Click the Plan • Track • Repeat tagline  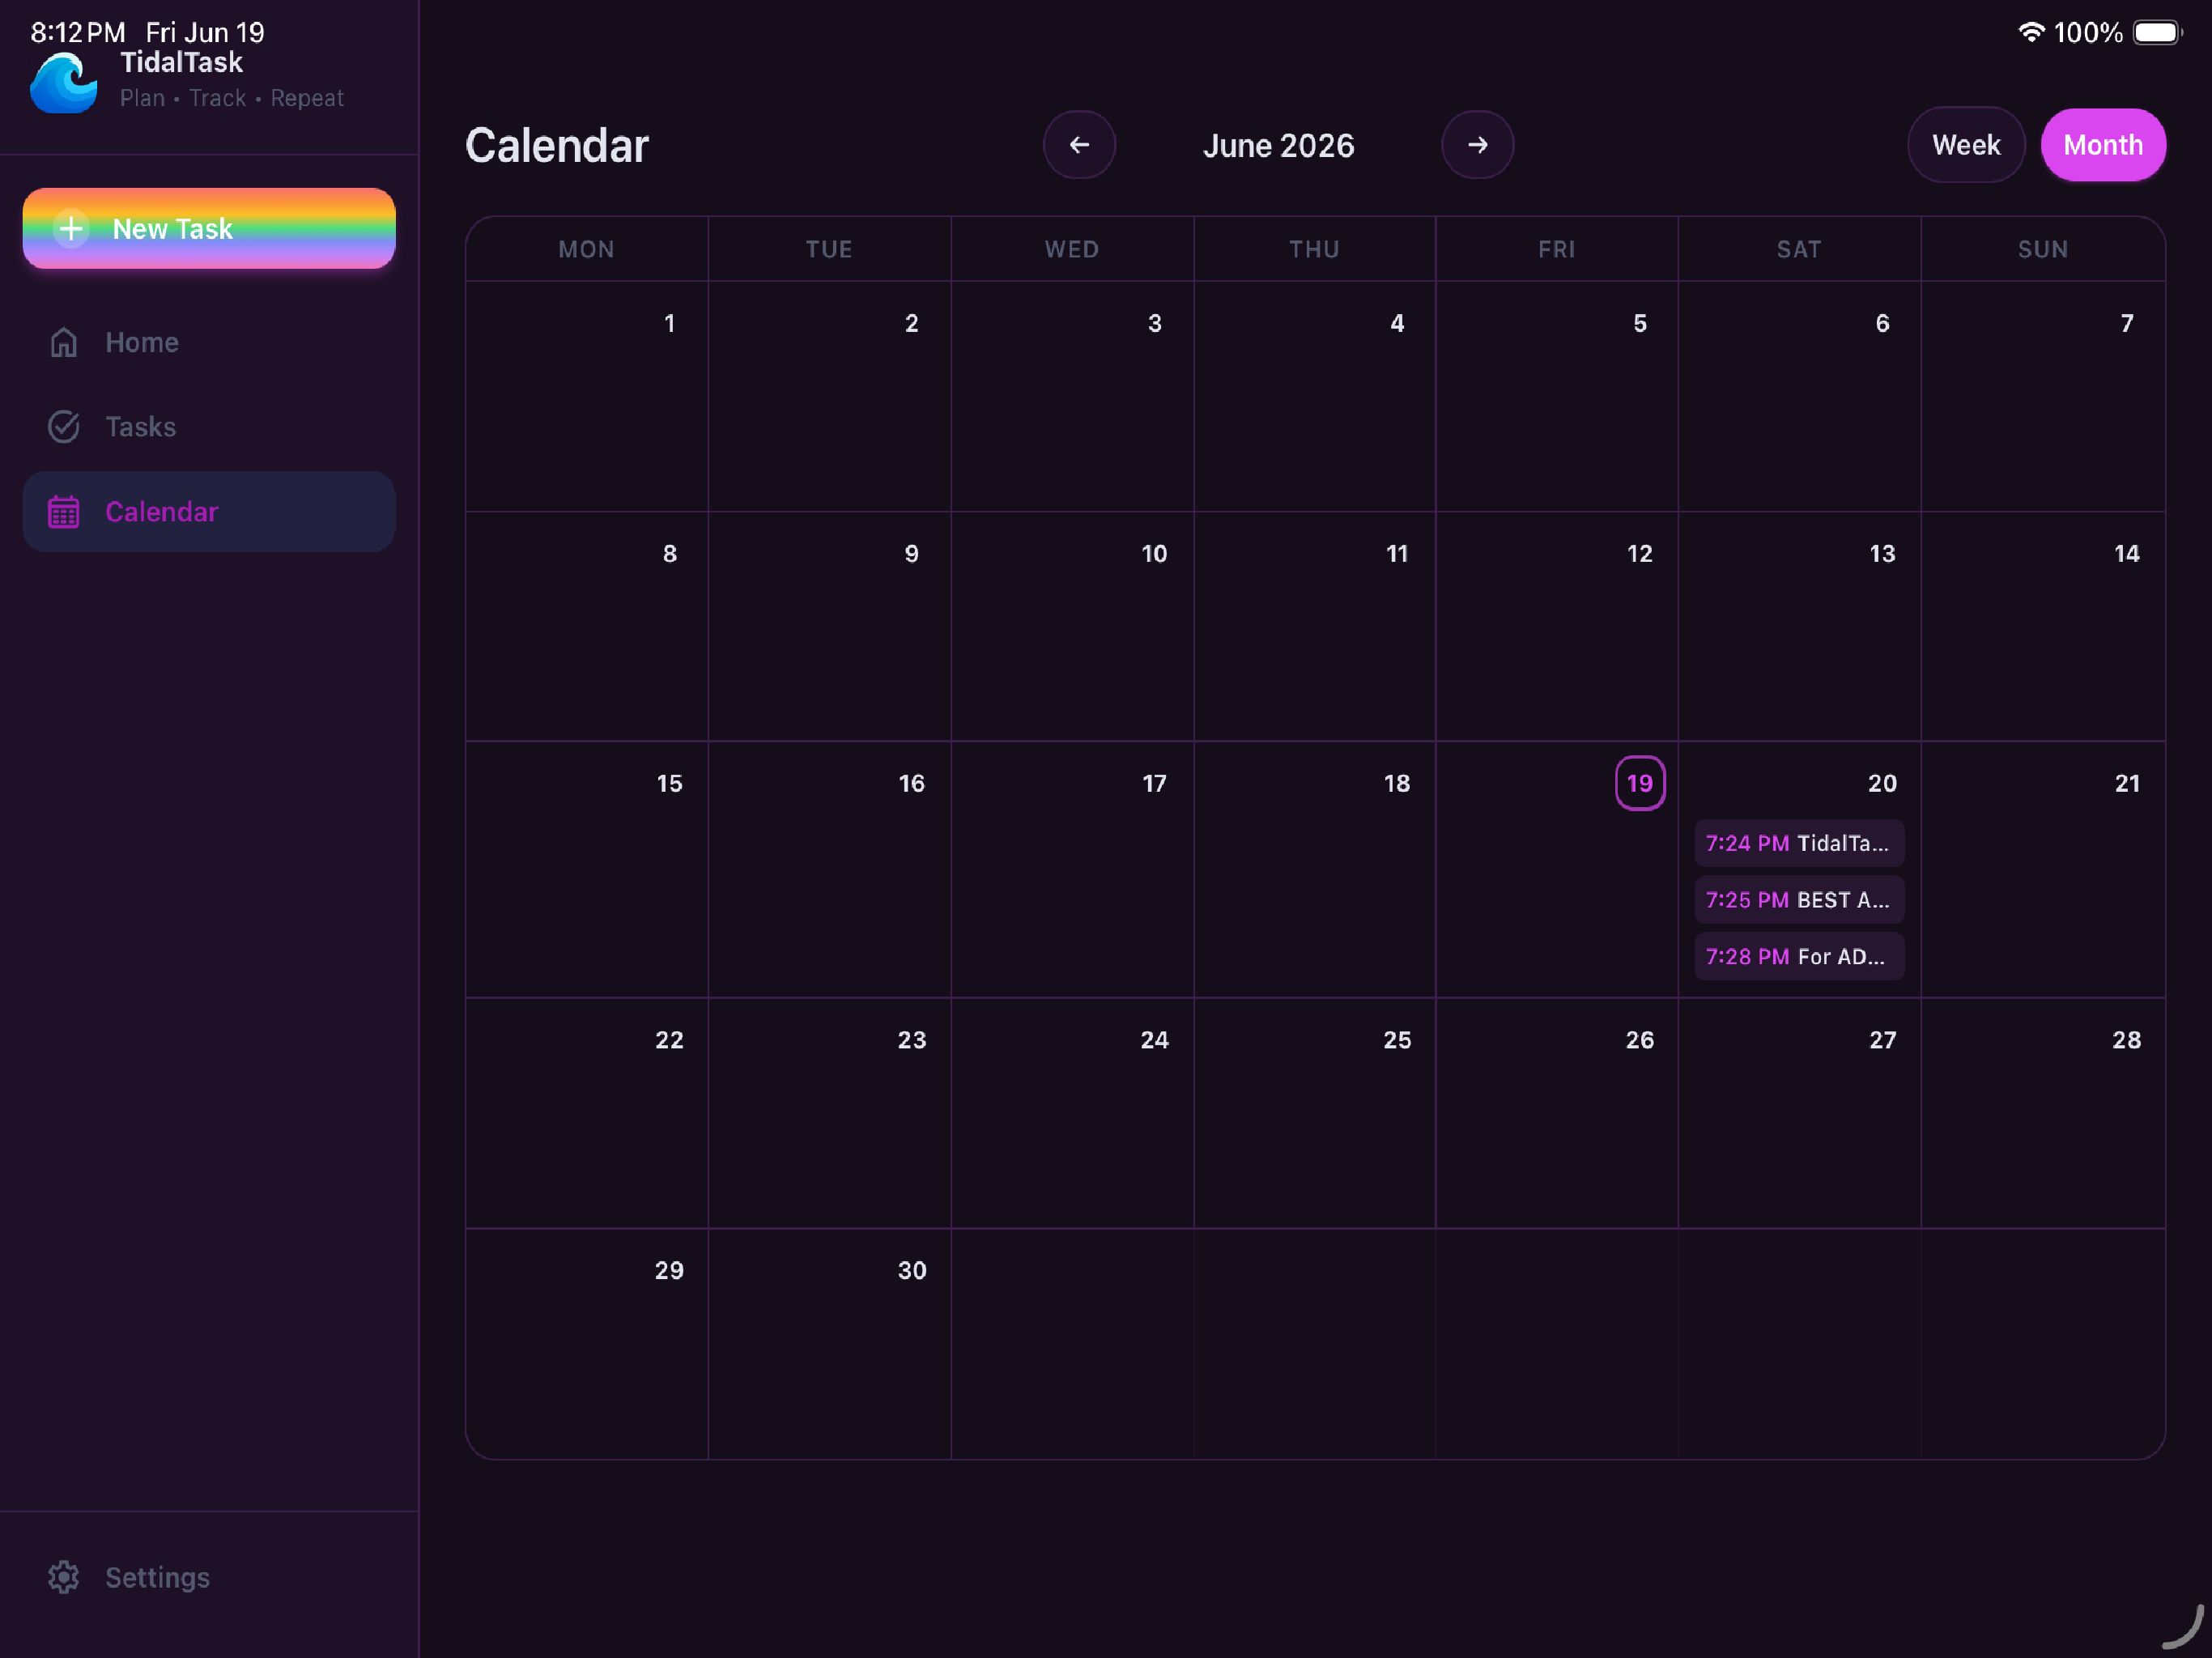click(232, 98)
